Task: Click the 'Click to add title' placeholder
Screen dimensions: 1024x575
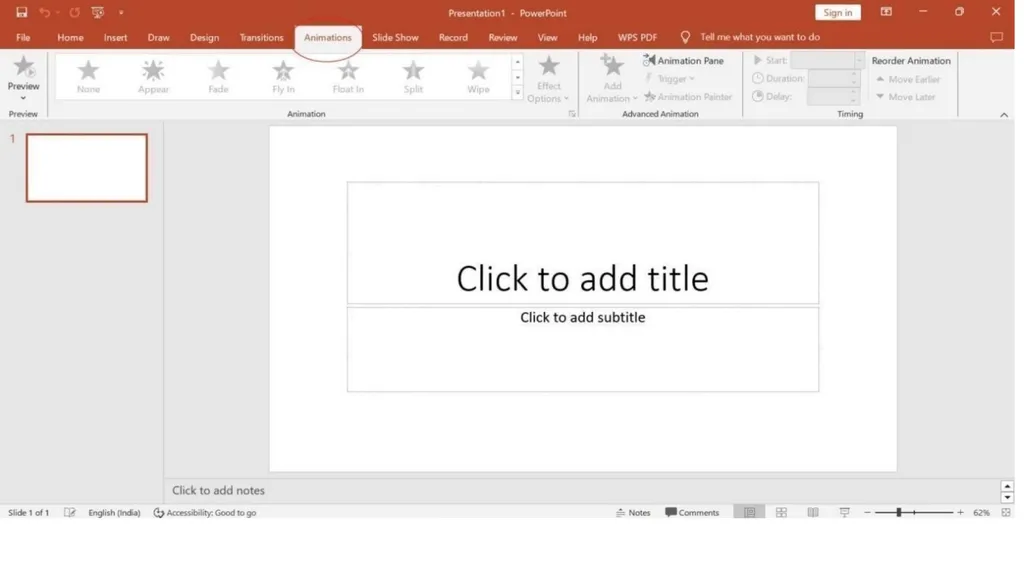Action: (x=583, y=243)
